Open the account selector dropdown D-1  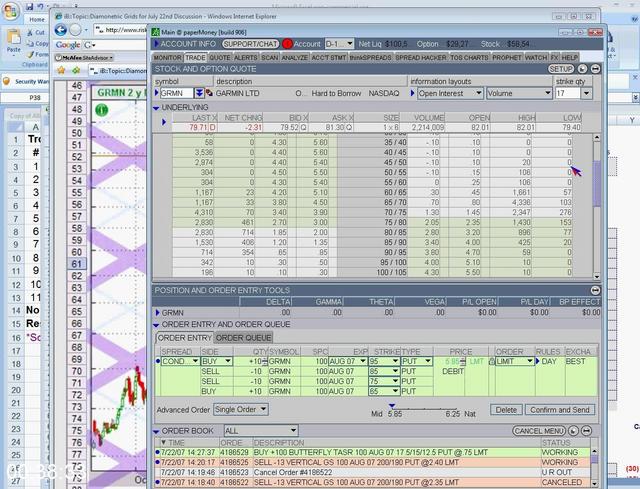point(339,44)
